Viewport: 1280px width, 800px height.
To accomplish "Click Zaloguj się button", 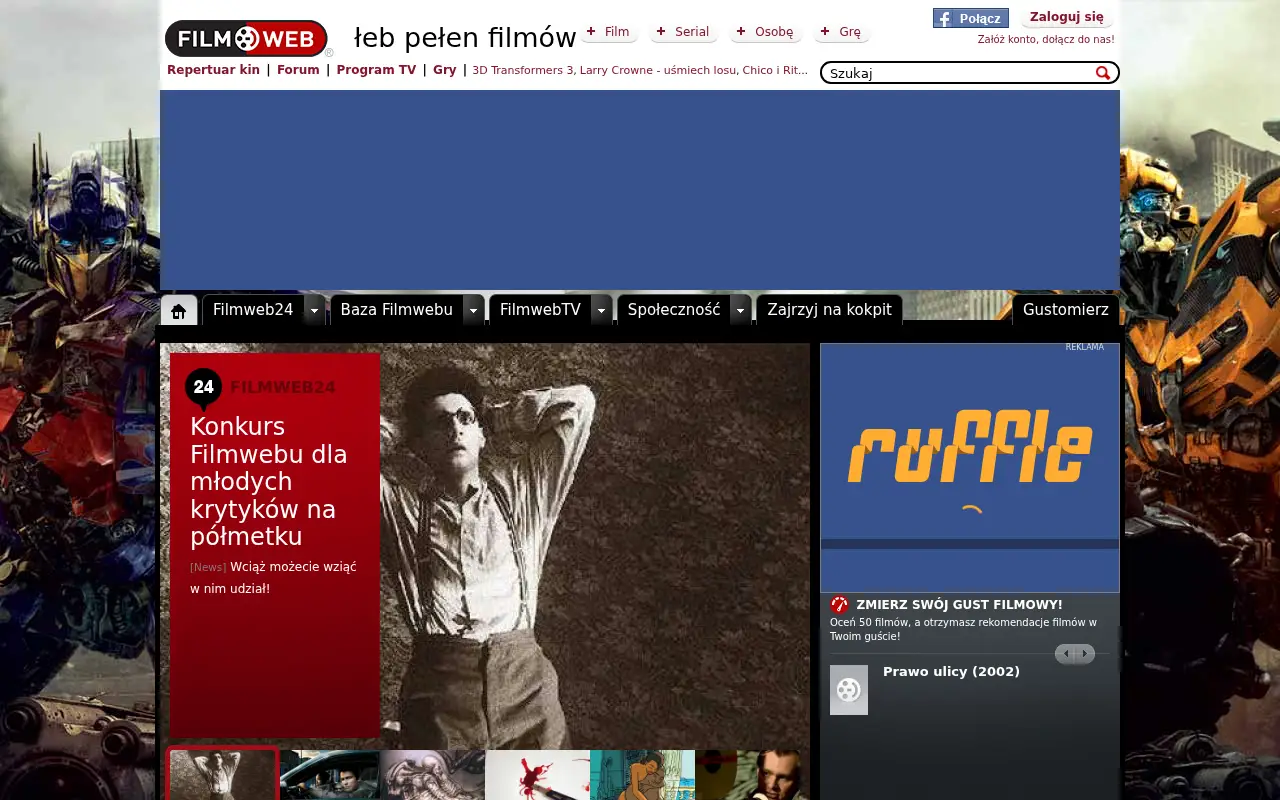I will pos(1067,17).
